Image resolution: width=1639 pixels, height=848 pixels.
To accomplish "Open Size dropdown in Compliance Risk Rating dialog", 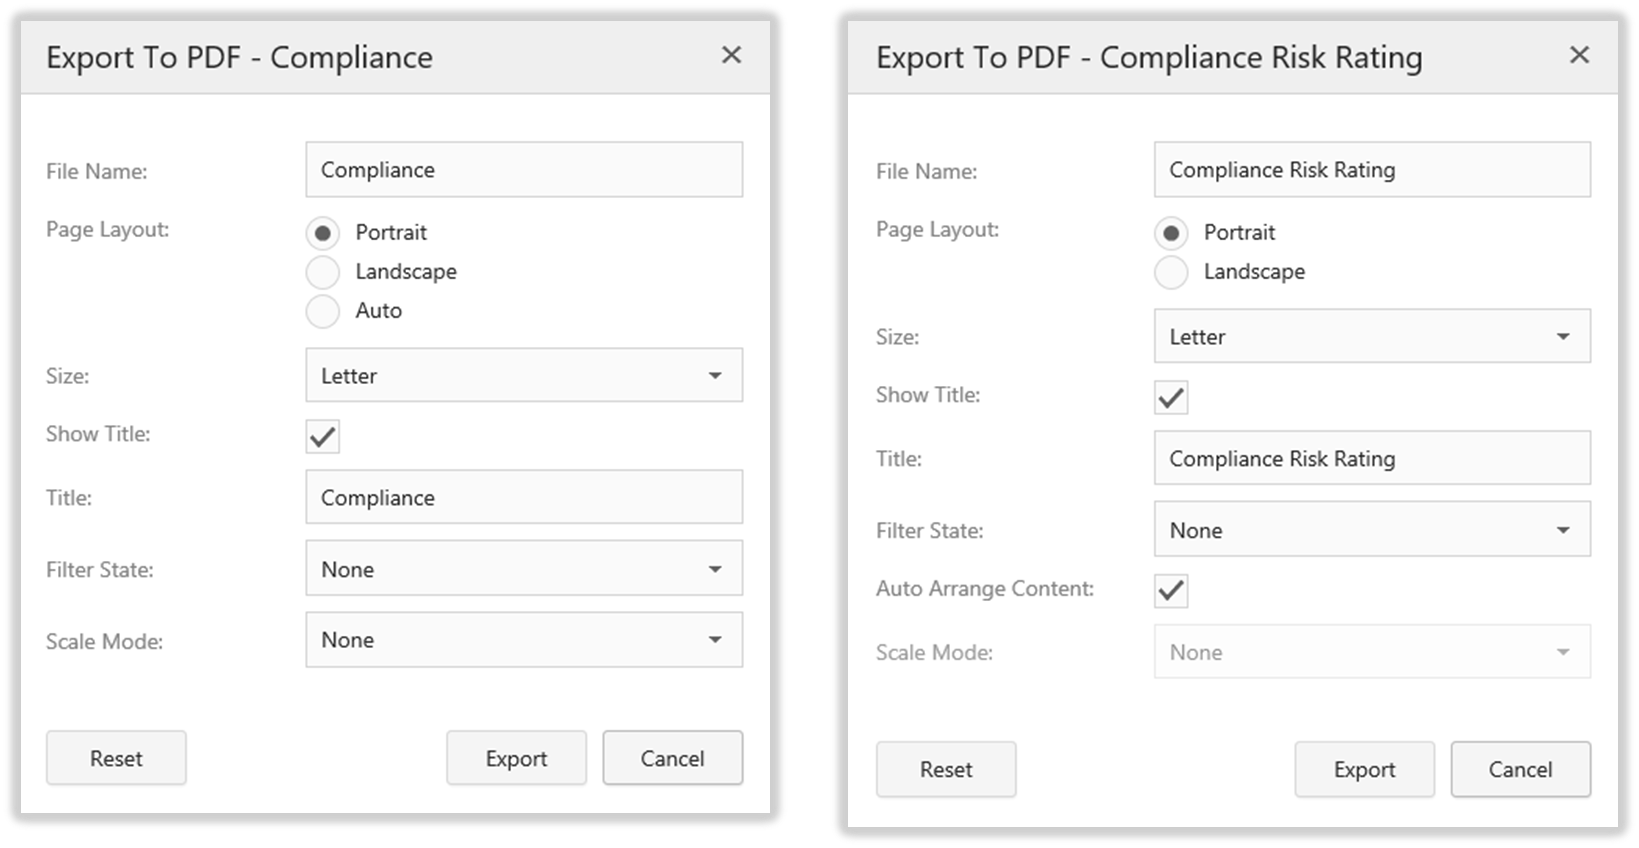I will (x=1372, y=336).
